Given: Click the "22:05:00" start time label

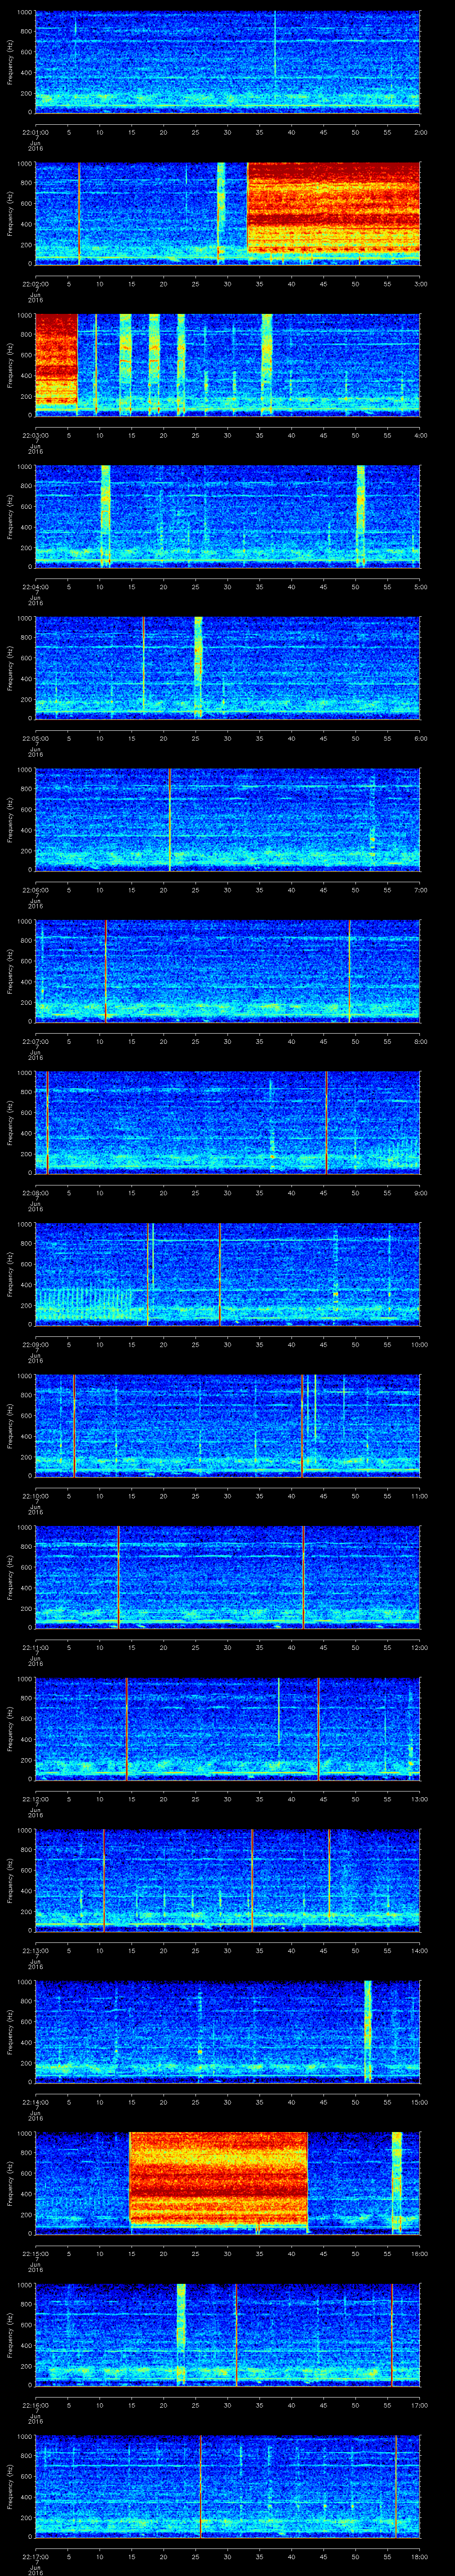Looking at the screenshot, I should click(35, 738).
